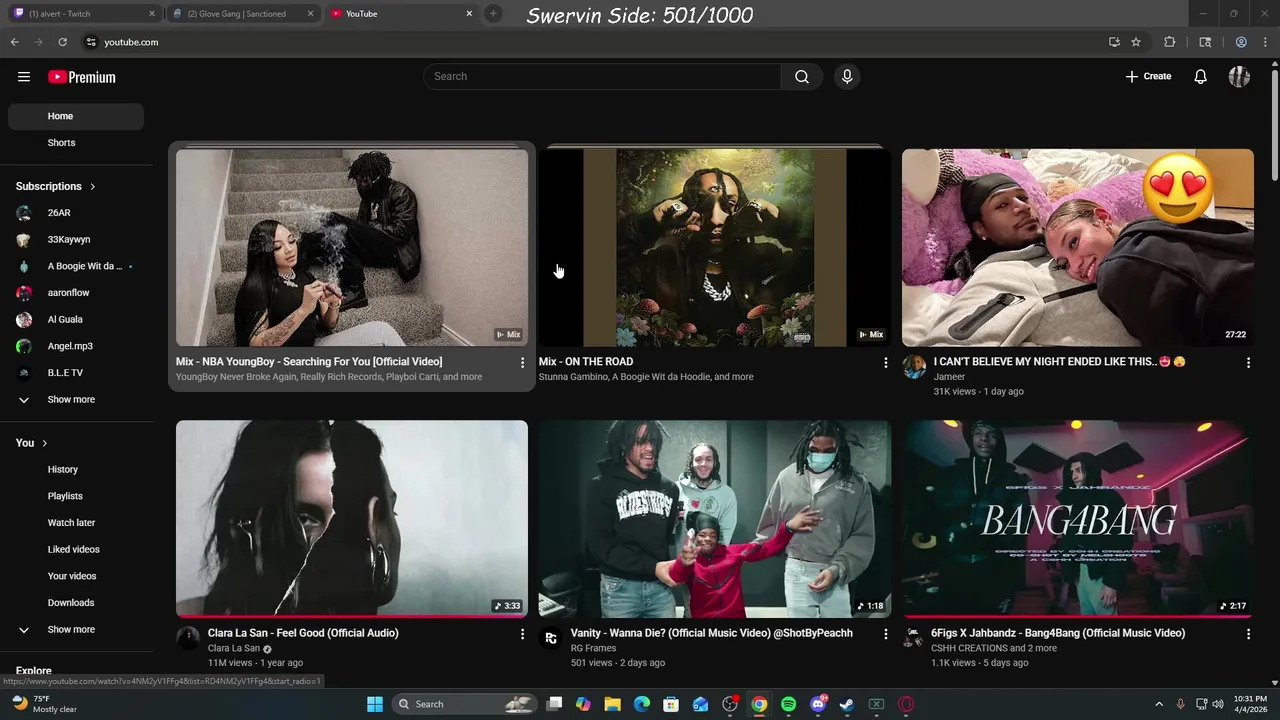Open the YouTube hamburger guide menu
1280x720 pixels.
click(x=24, y=77)
